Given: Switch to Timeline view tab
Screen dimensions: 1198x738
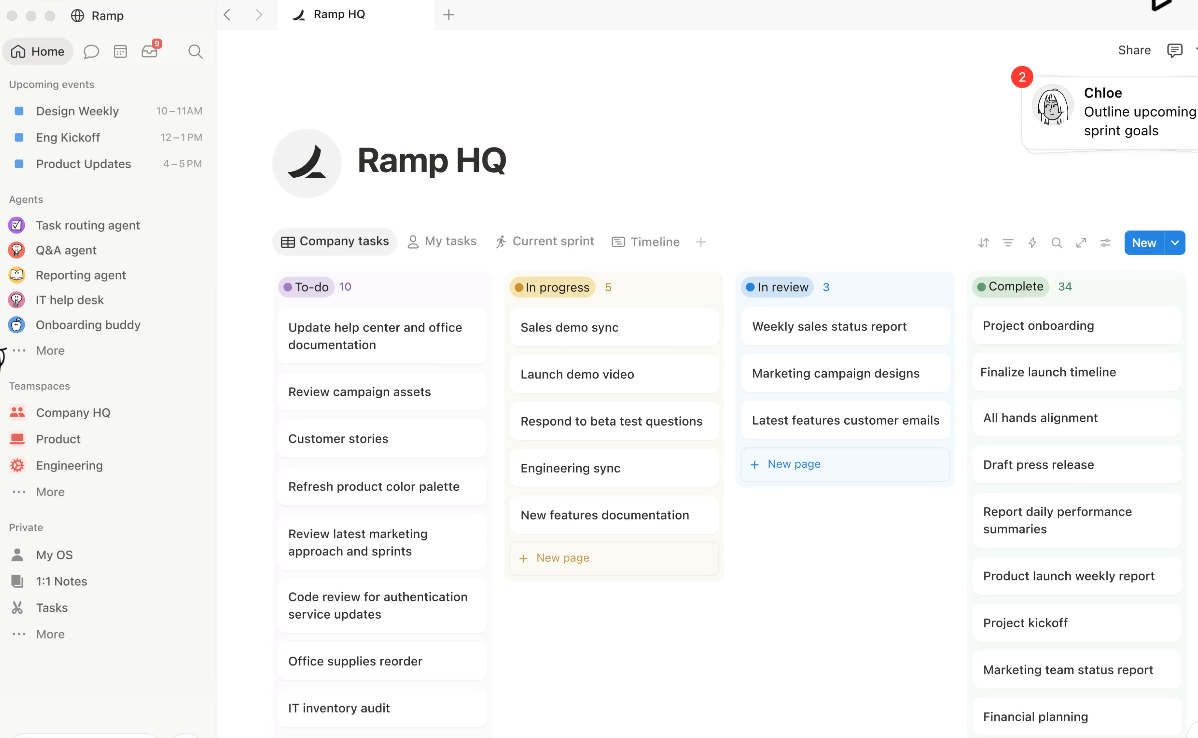Looking at the screenshot, I should coord(646,241).
